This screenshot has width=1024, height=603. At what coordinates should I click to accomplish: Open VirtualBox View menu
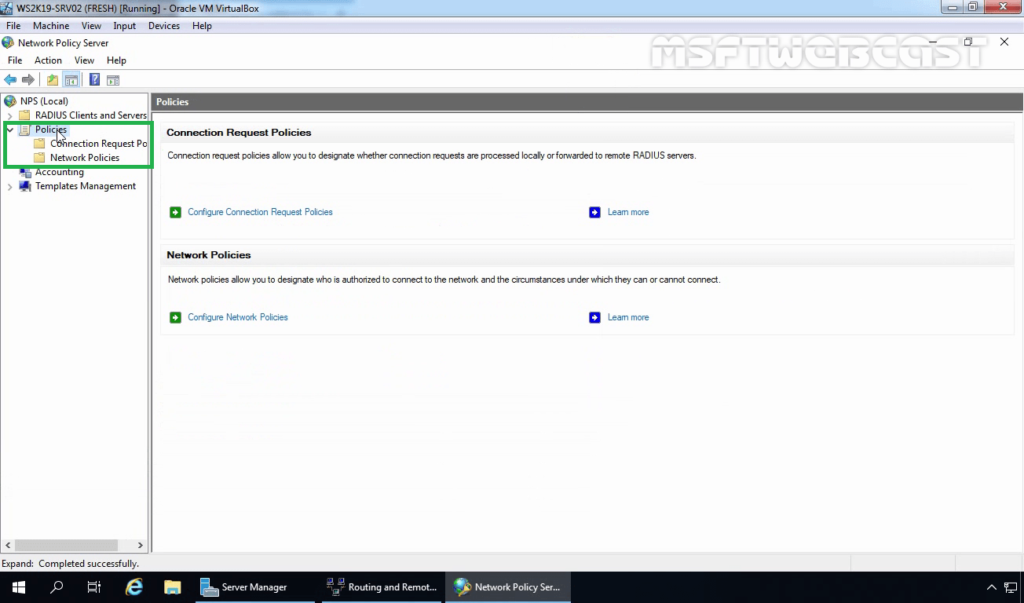[x=91, y=25]
